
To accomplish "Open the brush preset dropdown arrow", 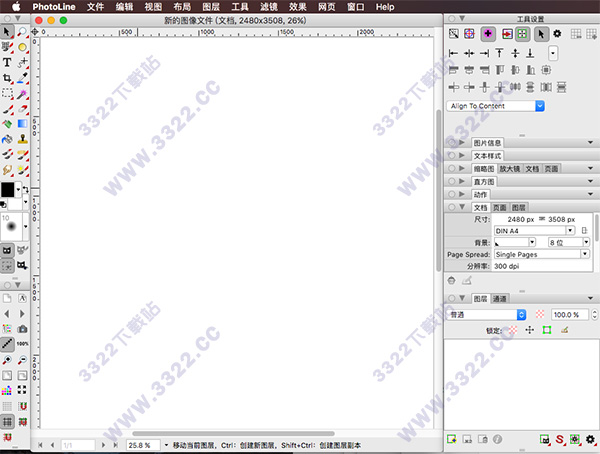I will point(26,227).
